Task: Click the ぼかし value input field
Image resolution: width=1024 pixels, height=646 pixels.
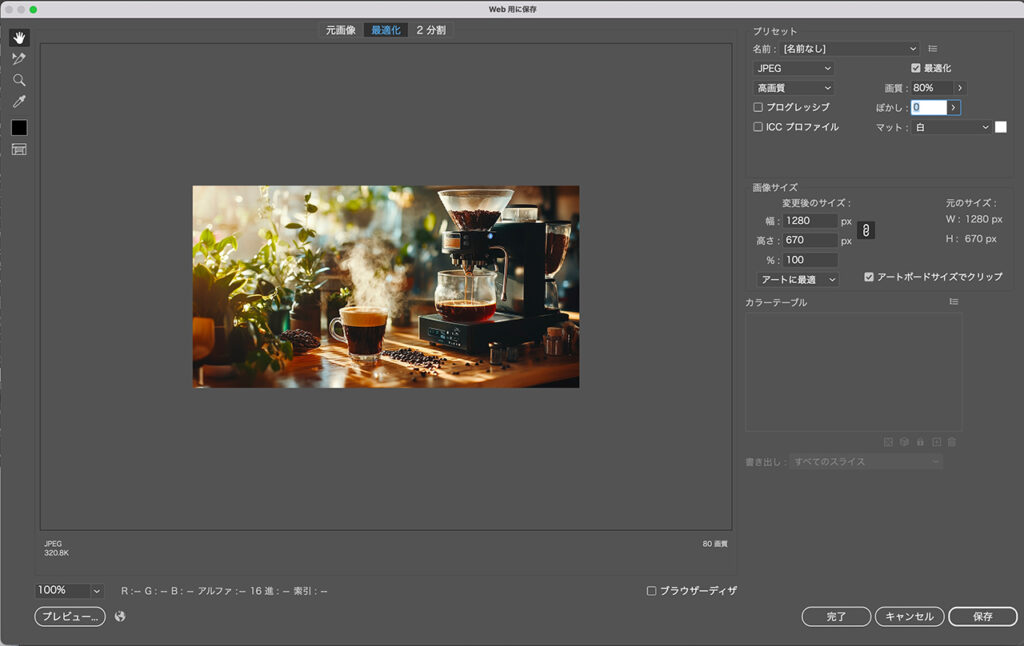Action: point(929,108)
